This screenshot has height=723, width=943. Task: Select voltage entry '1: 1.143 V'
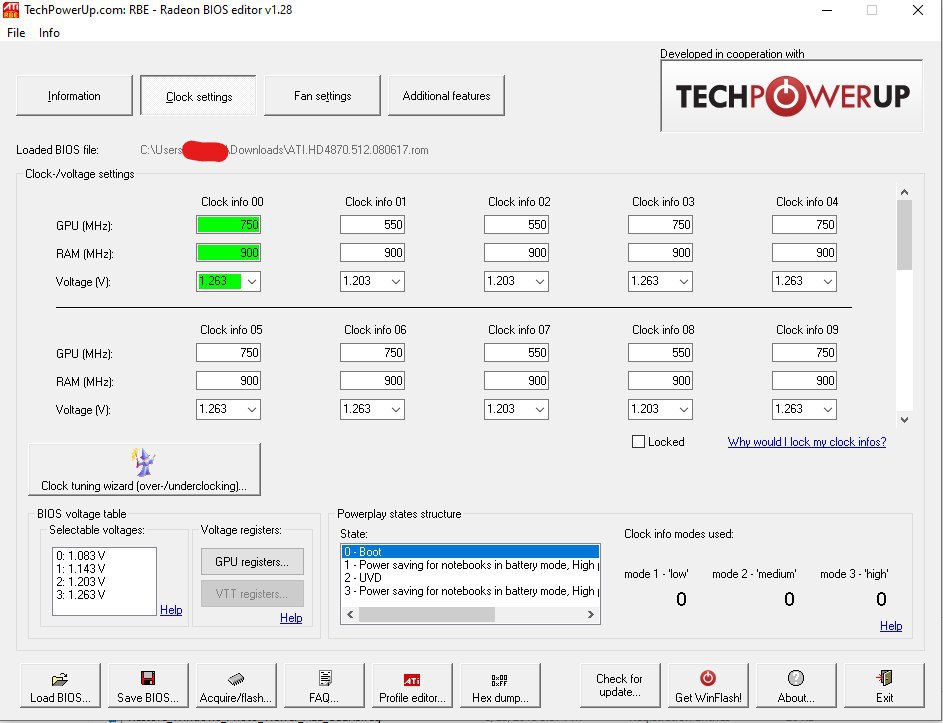point(81,569)
